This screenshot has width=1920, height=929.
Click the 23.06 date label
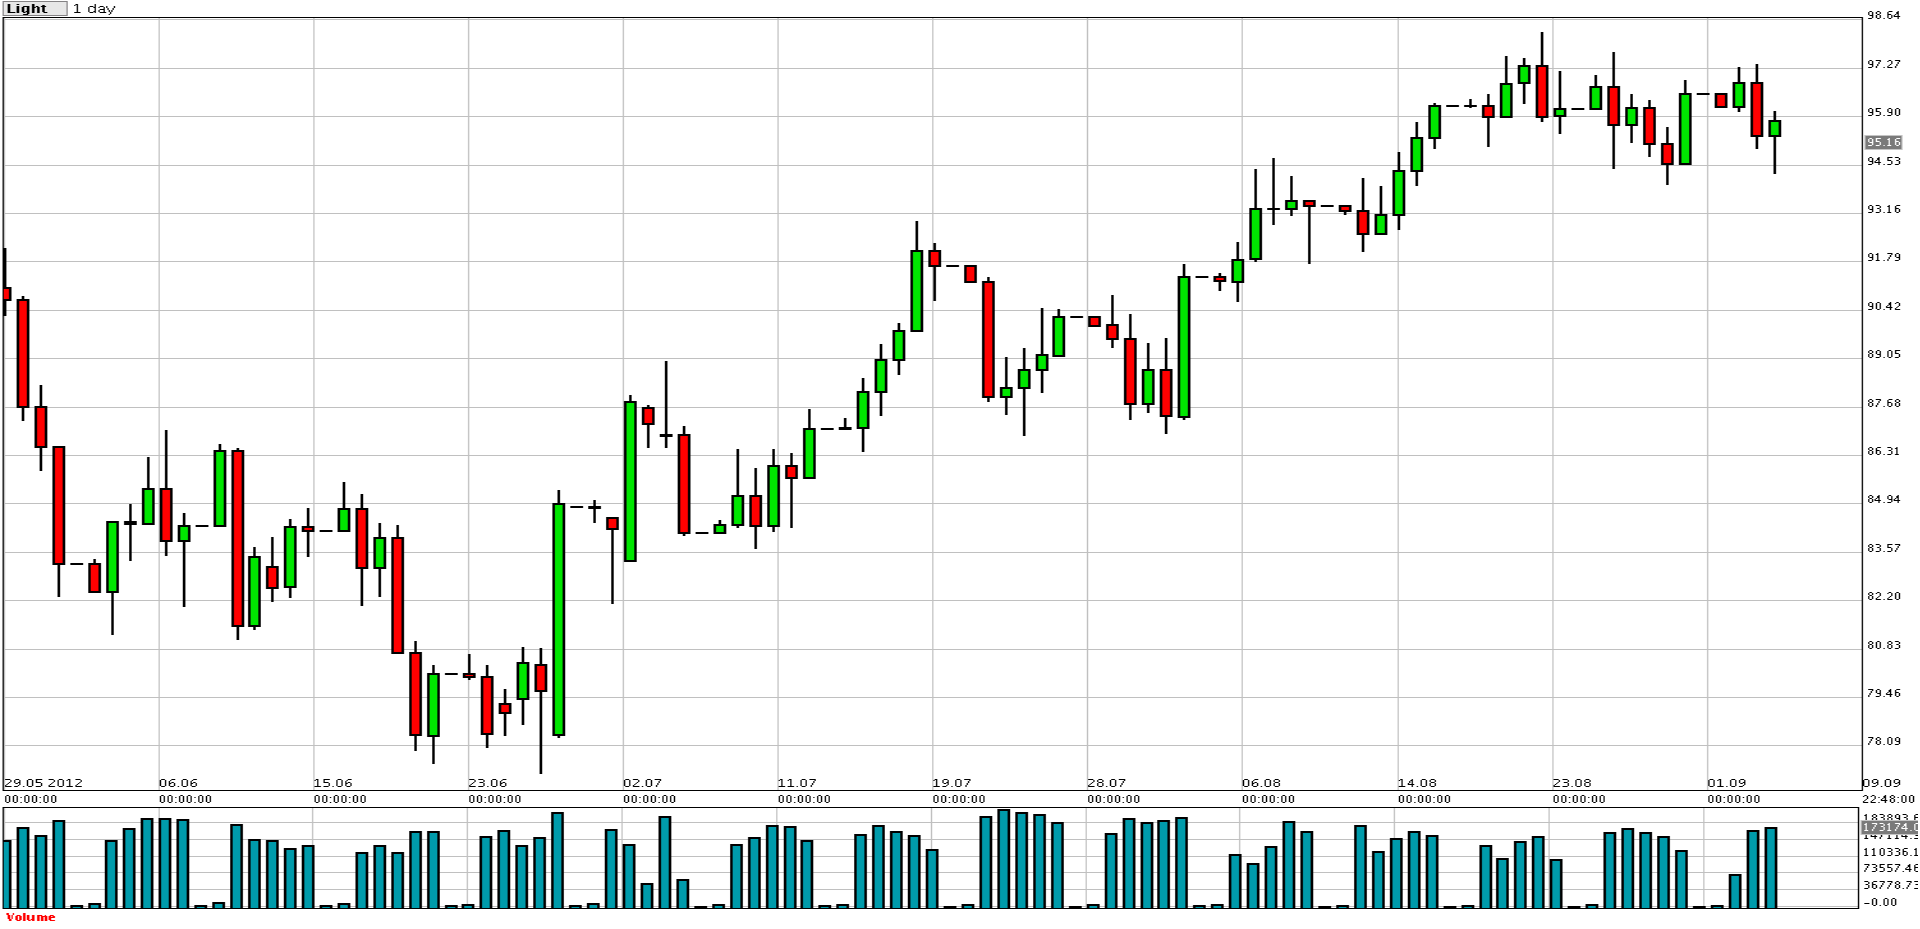point(488,783)
